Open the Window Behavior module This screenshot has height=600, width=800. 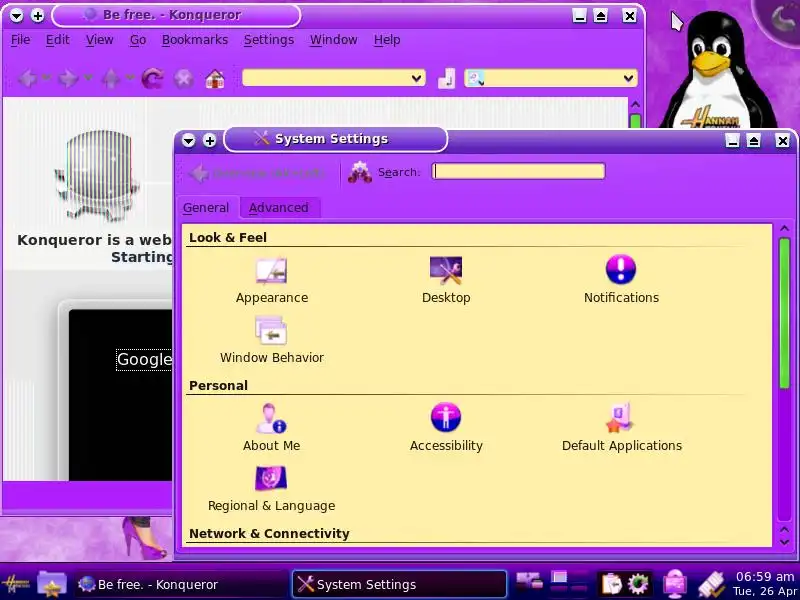(x=271, y=340)
